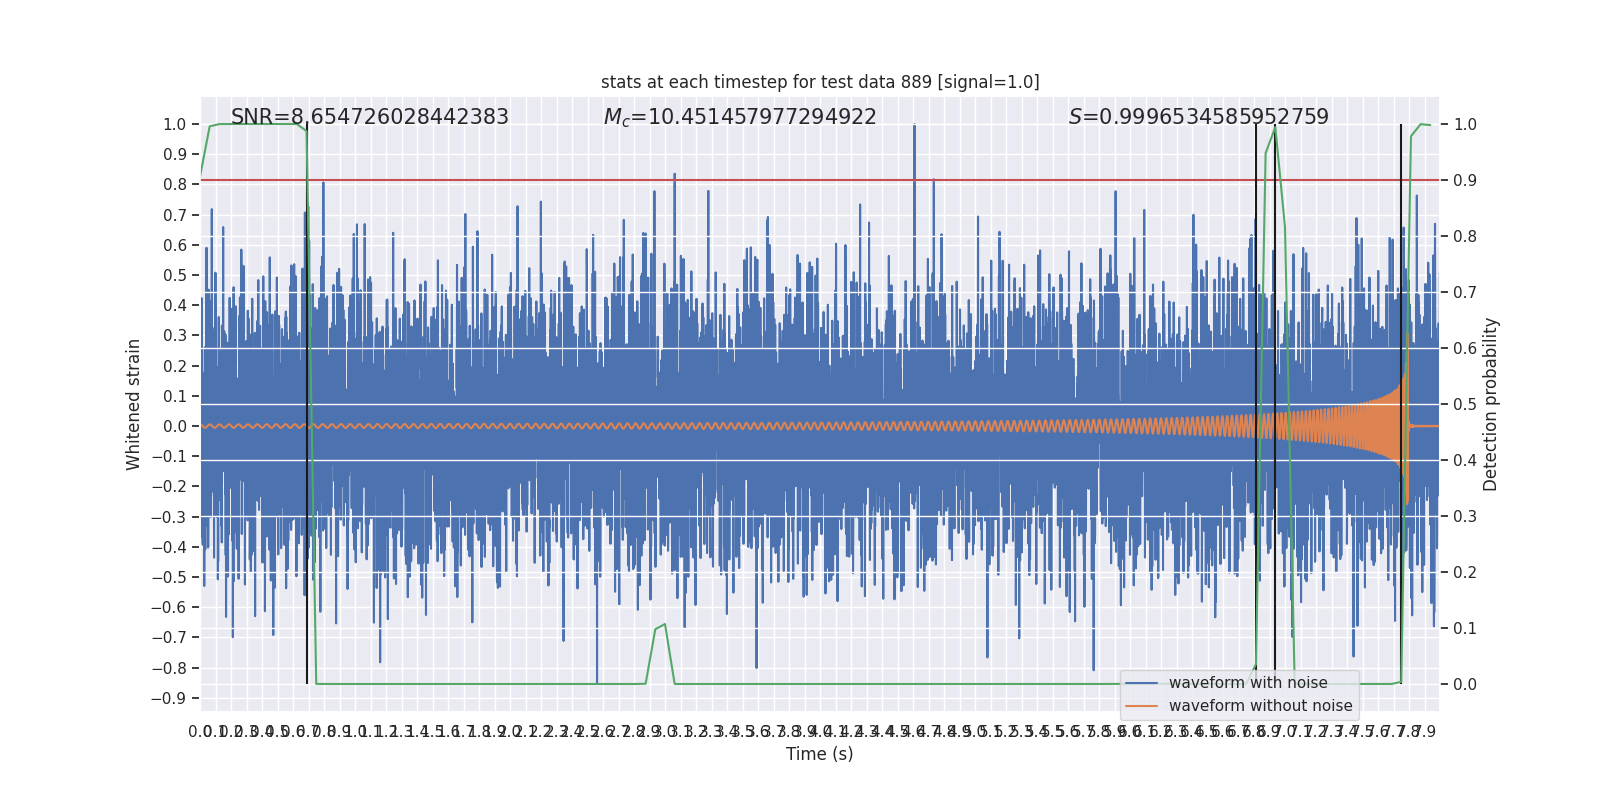This screenshot has width=1600, height=800.
Task: Pick the blue line sample in legend
Action: [x=1141, y=683]
